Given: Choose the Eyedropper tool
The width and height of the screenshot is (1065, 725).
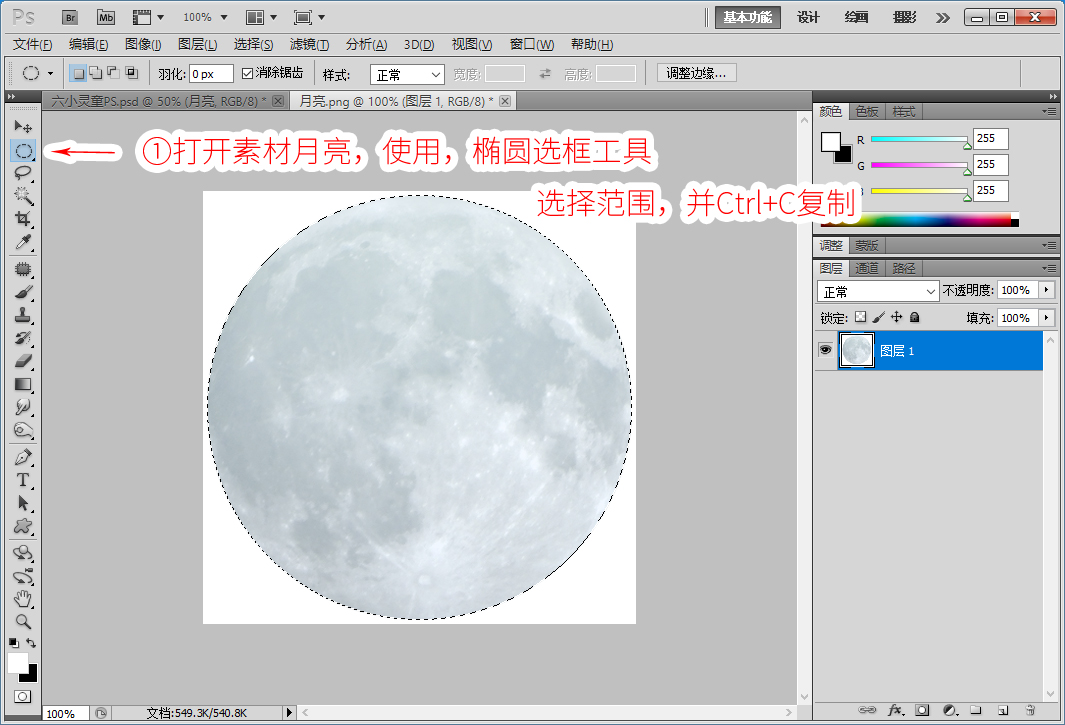Looking at the screenshot, I should pos(23,243).
